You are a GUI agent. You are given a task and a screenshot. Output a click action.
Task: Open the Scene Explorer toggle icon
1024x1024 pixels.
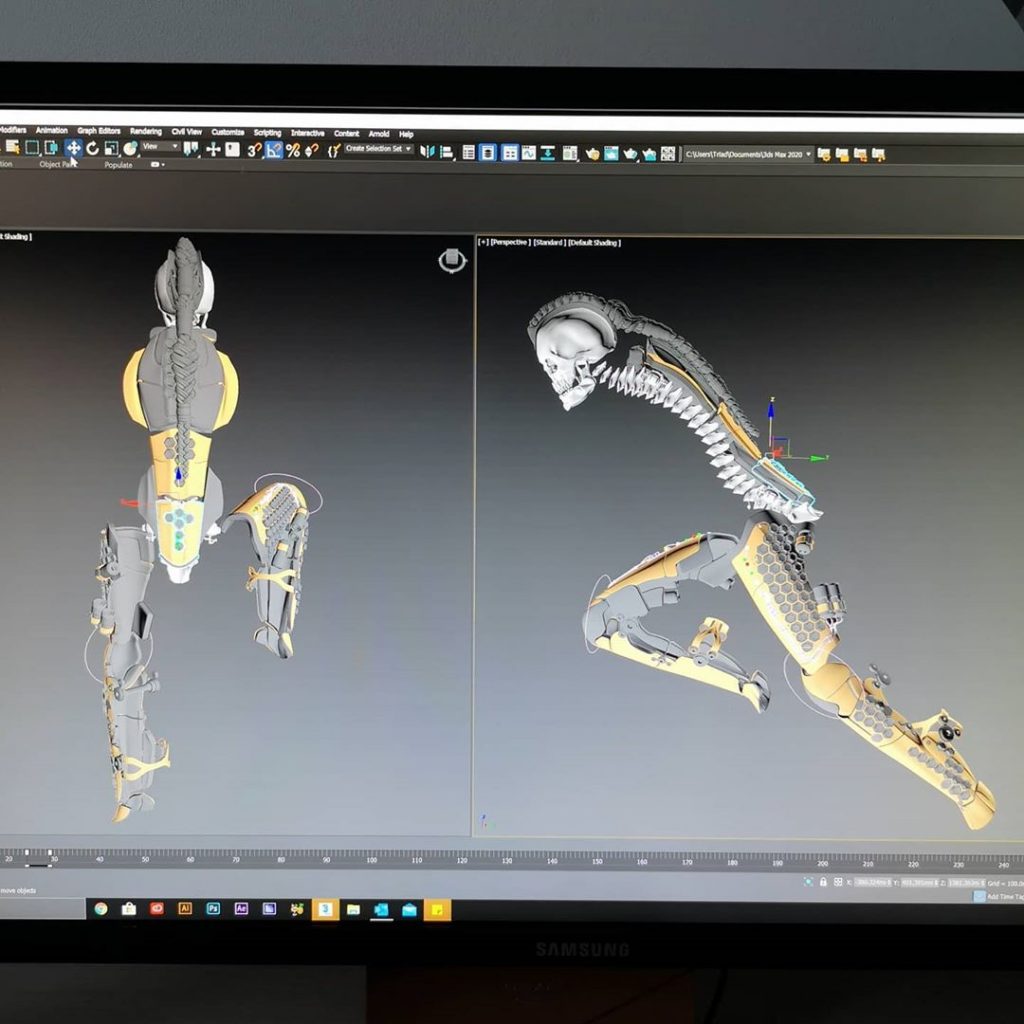pyautogui.click(x=469, y=152)
